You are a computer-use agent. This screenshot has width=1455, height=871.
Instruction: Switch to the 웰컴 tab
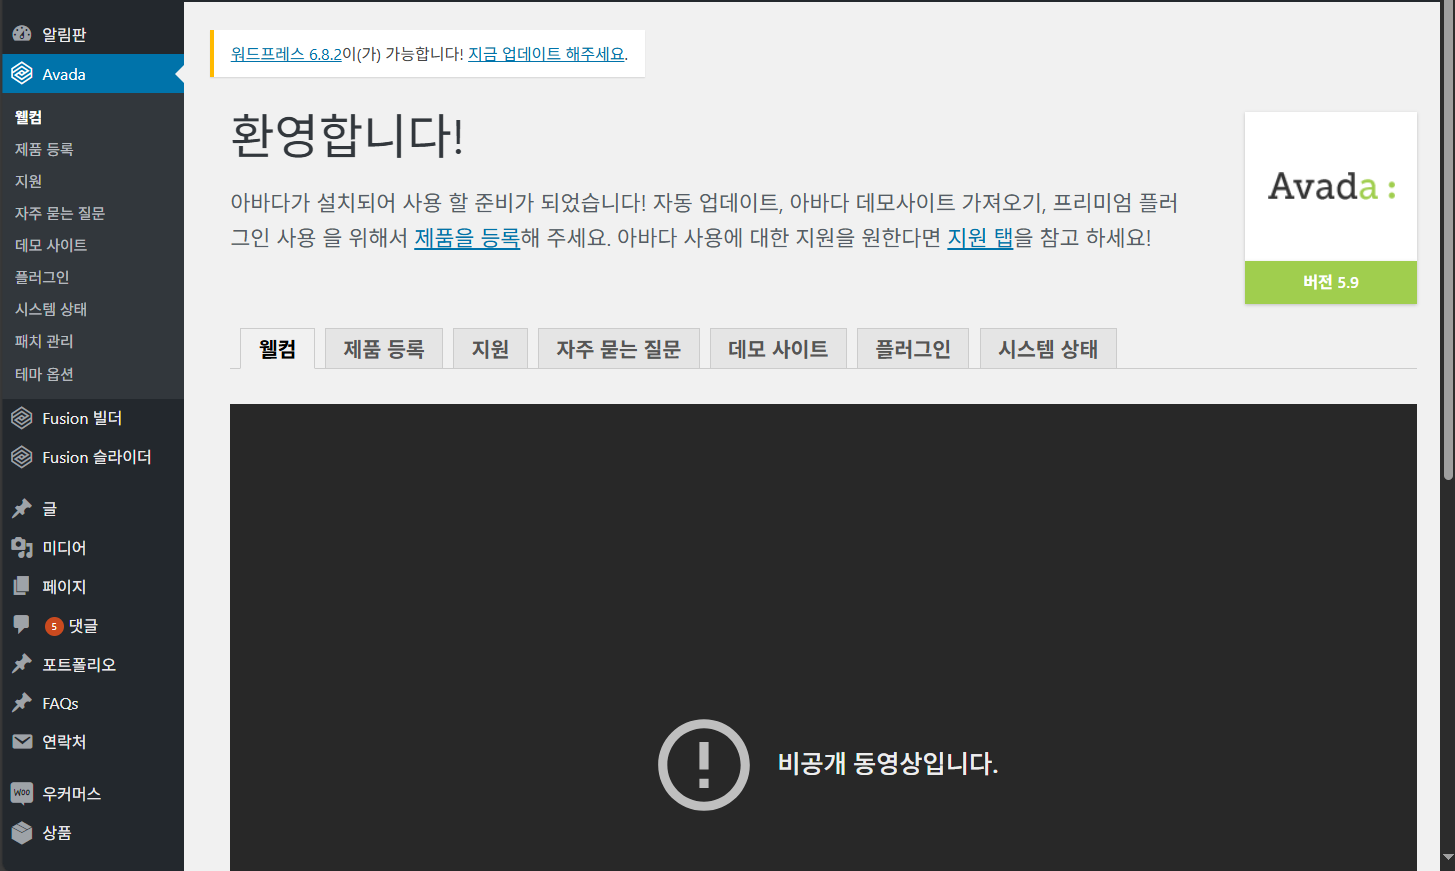pyautogui.click(x=277, y=349)
